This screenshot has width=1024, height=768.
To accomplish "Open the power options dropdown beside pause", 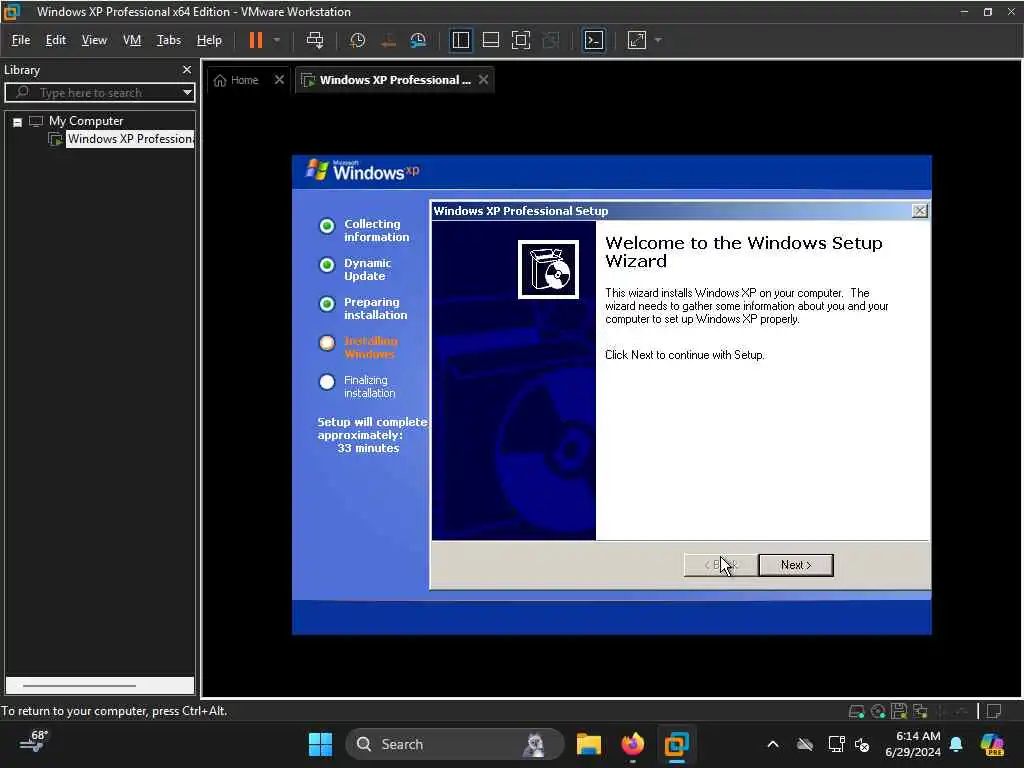I will [x=277, y=40].
